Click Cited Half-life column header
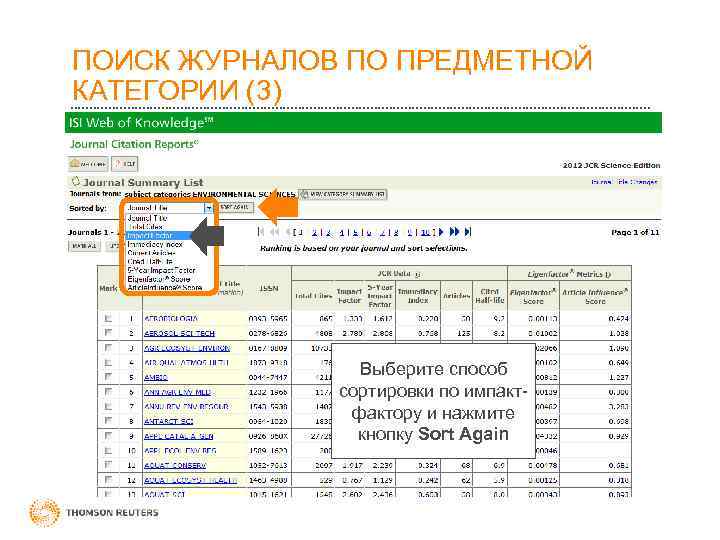720x540 pixels. pos(489,296)
